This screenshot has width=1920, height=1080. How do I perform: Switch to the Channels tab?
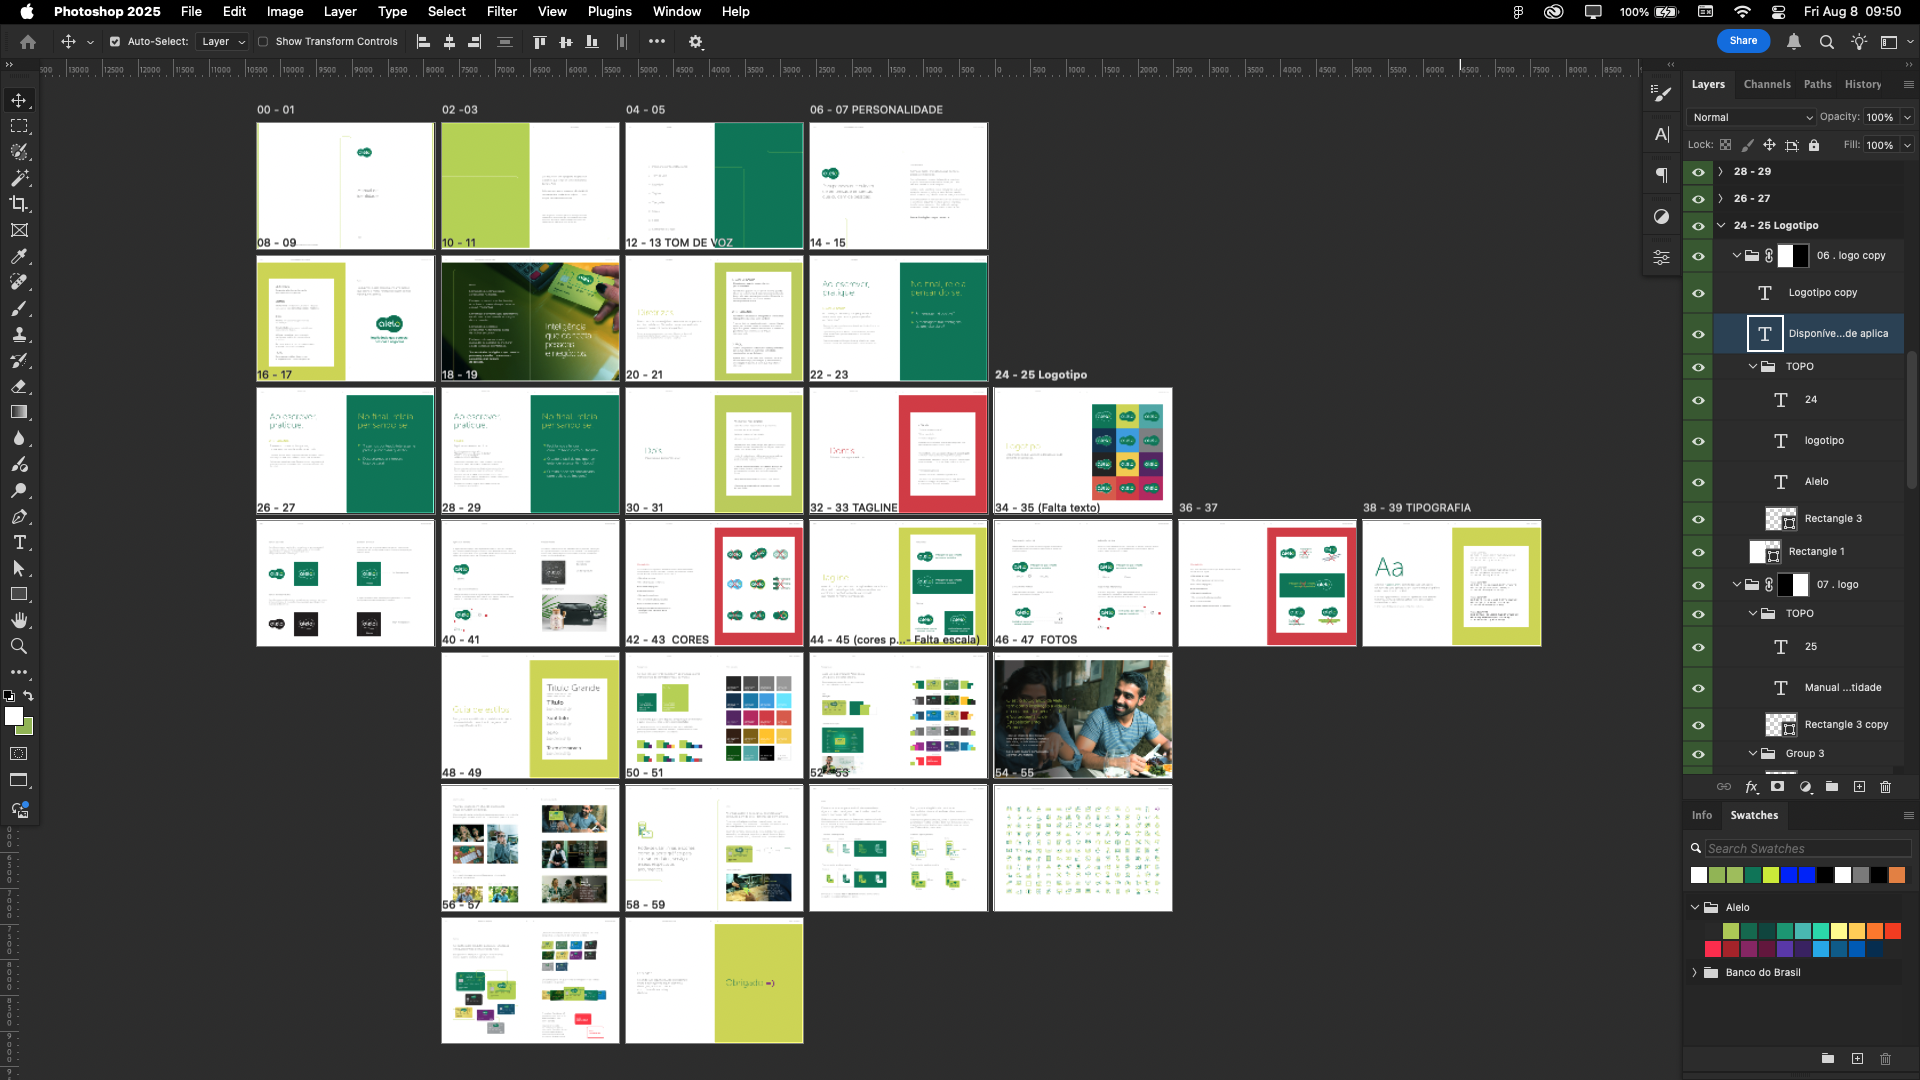click(x=1766, y=84)
